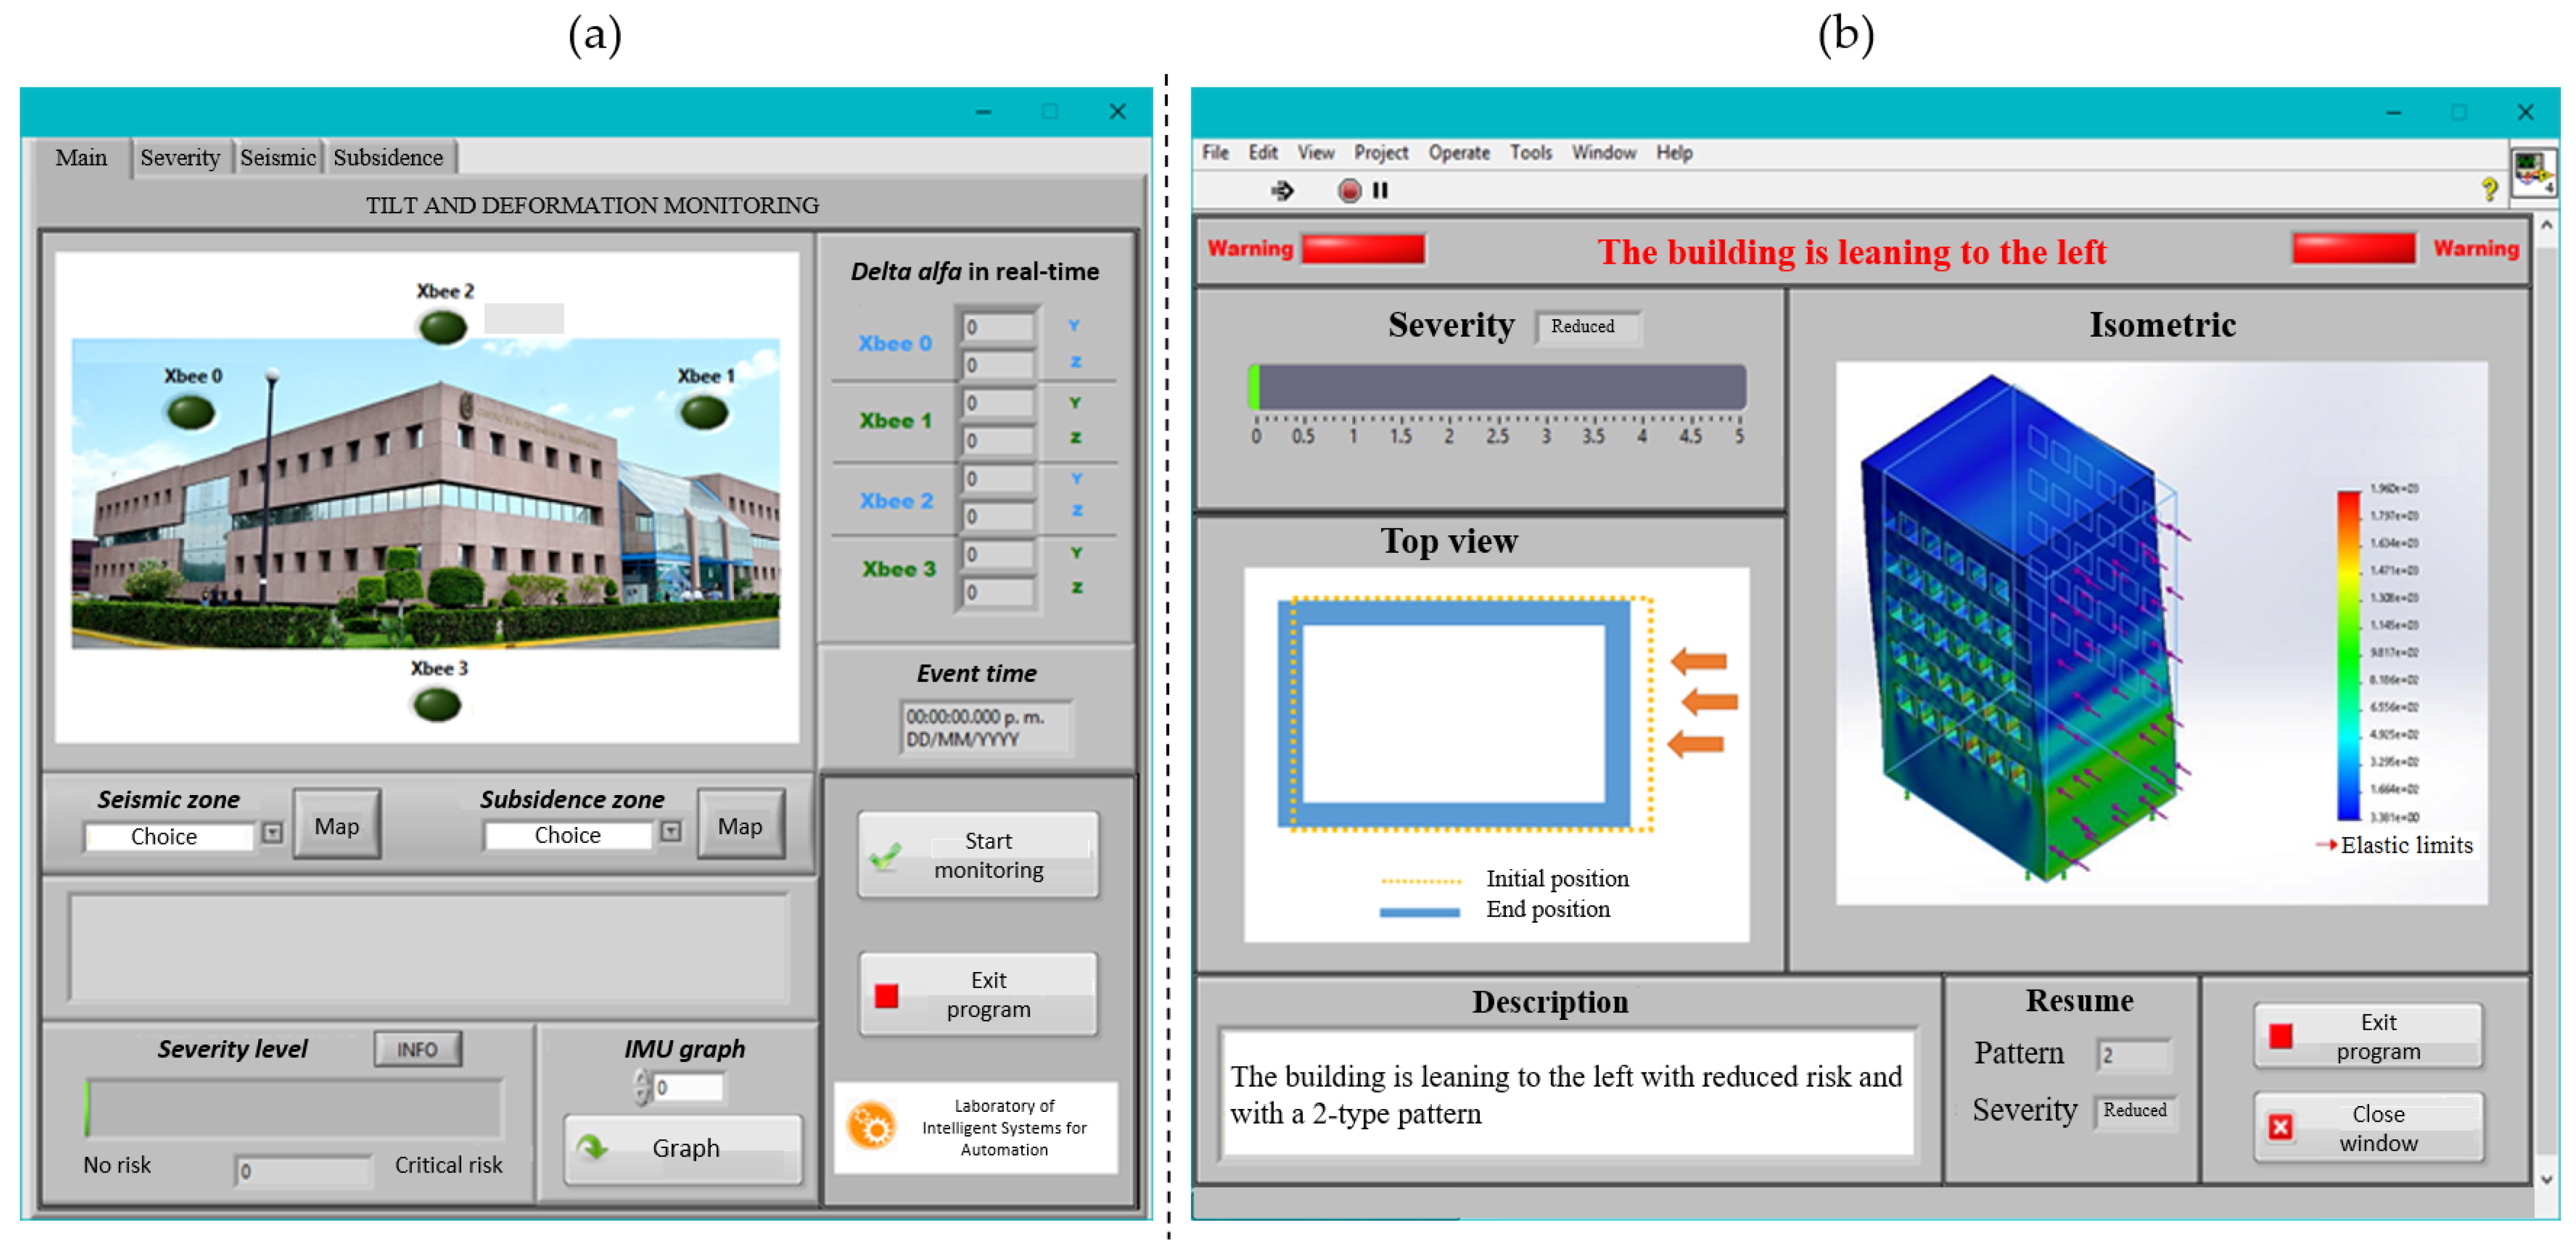The height and width of the screenshot is (1254, 2576).
Task: Click the Severity 0-5 slider bar
Action: [x=1497, y=388]
